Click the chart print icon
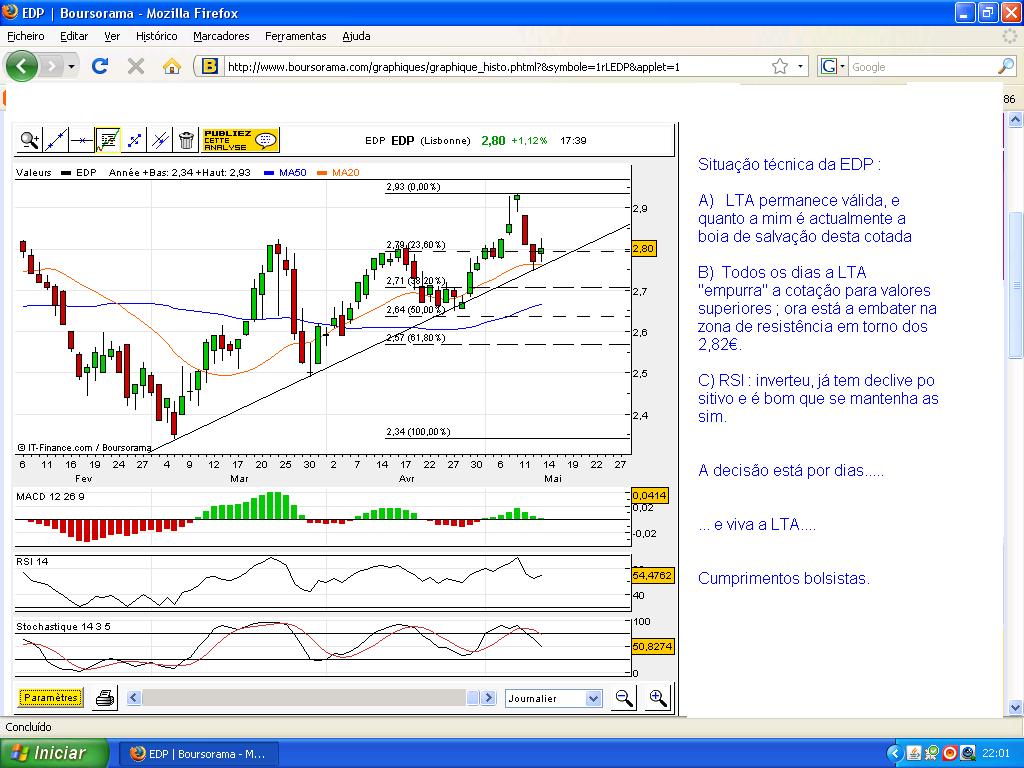 point(105,698)
